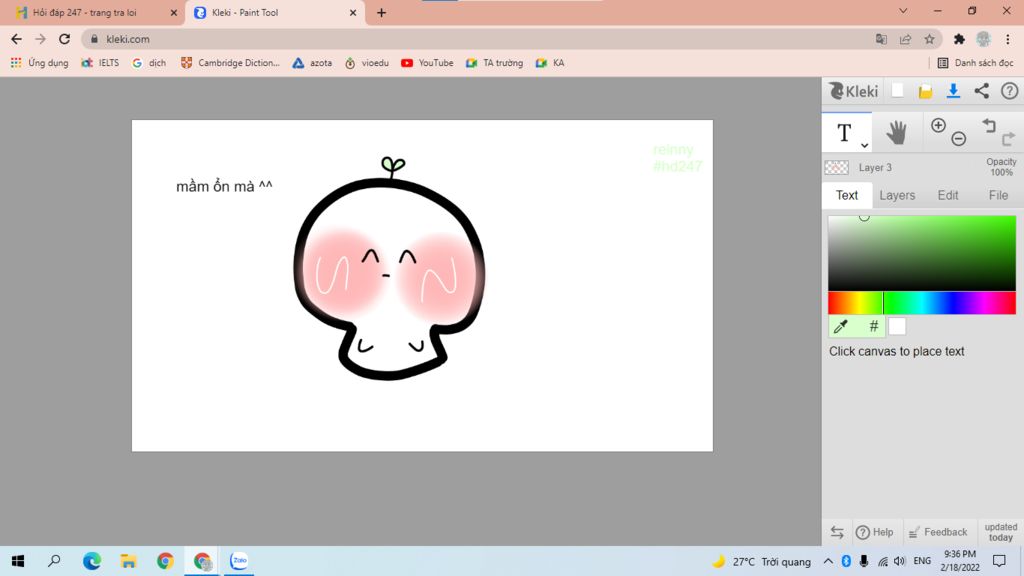
Task: Open the Feedback button
Action: [938, 532]
